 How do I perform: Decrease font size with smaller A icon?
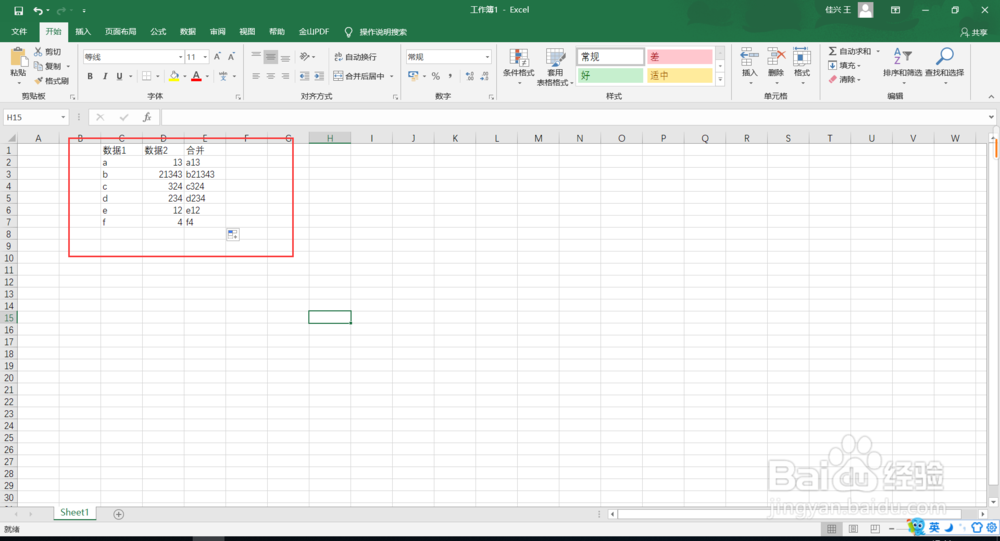coord(232,57)
